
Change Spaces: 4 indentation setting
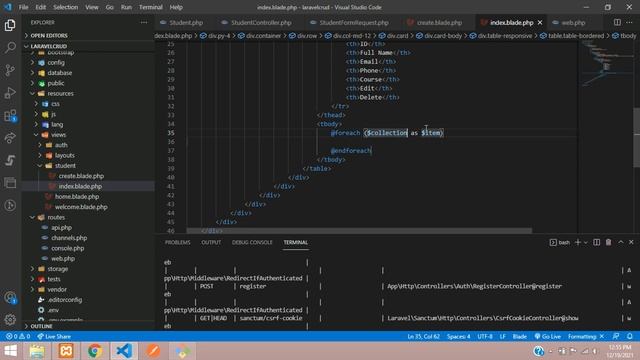458,336
